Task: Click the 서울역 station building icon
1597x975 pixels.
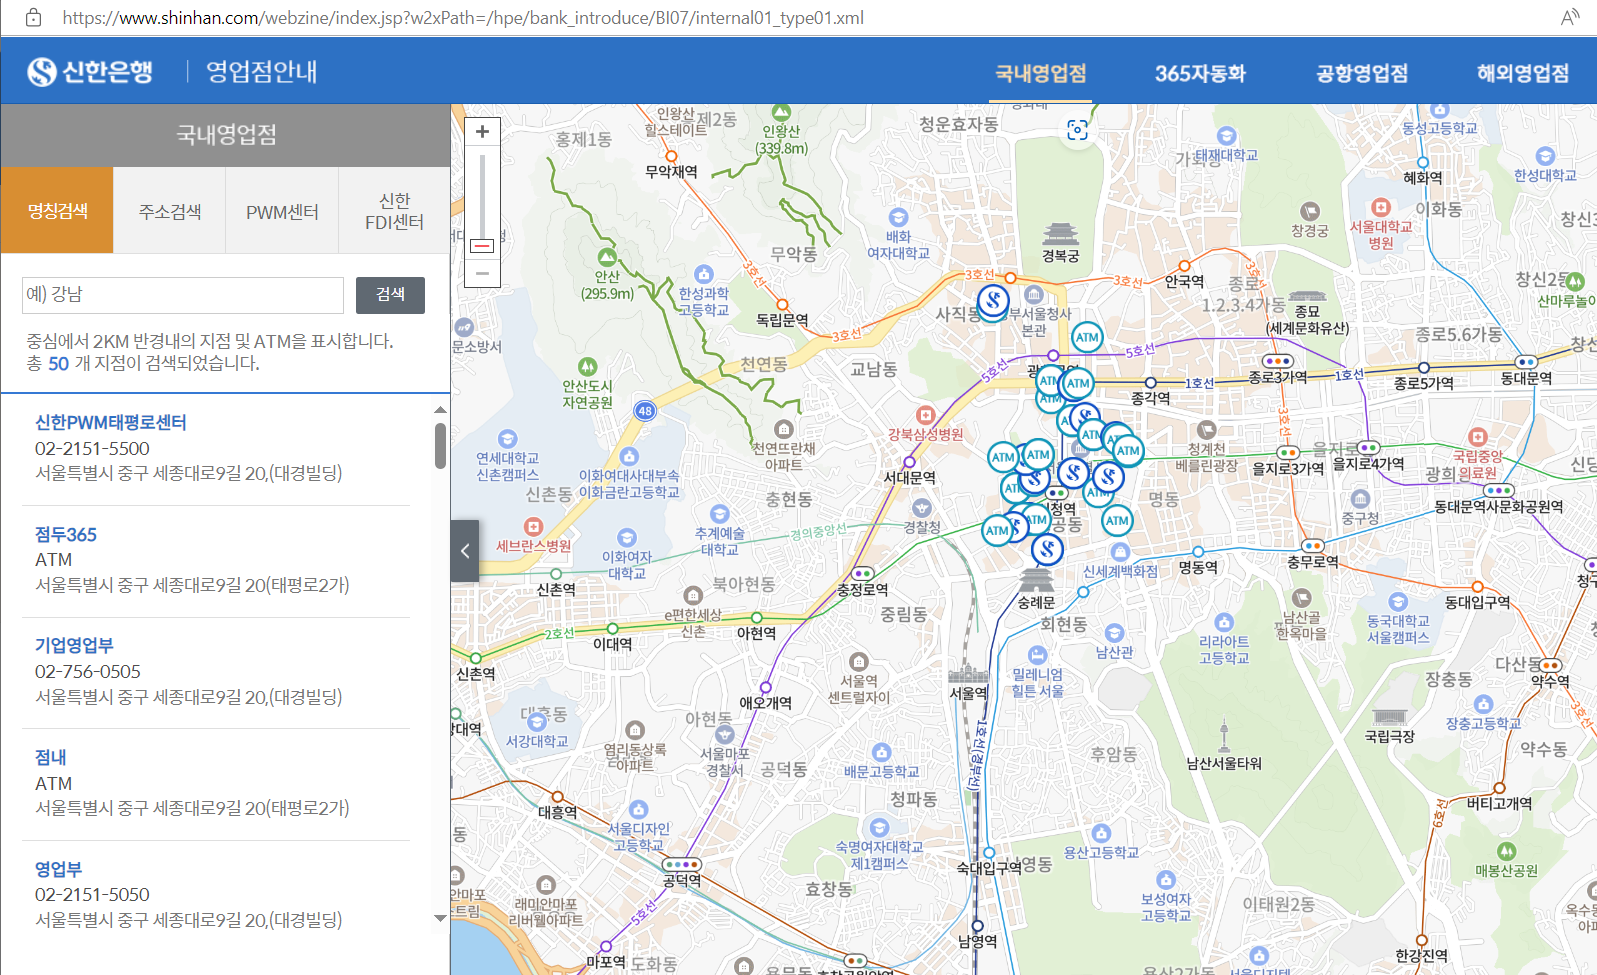Action: 968,672
